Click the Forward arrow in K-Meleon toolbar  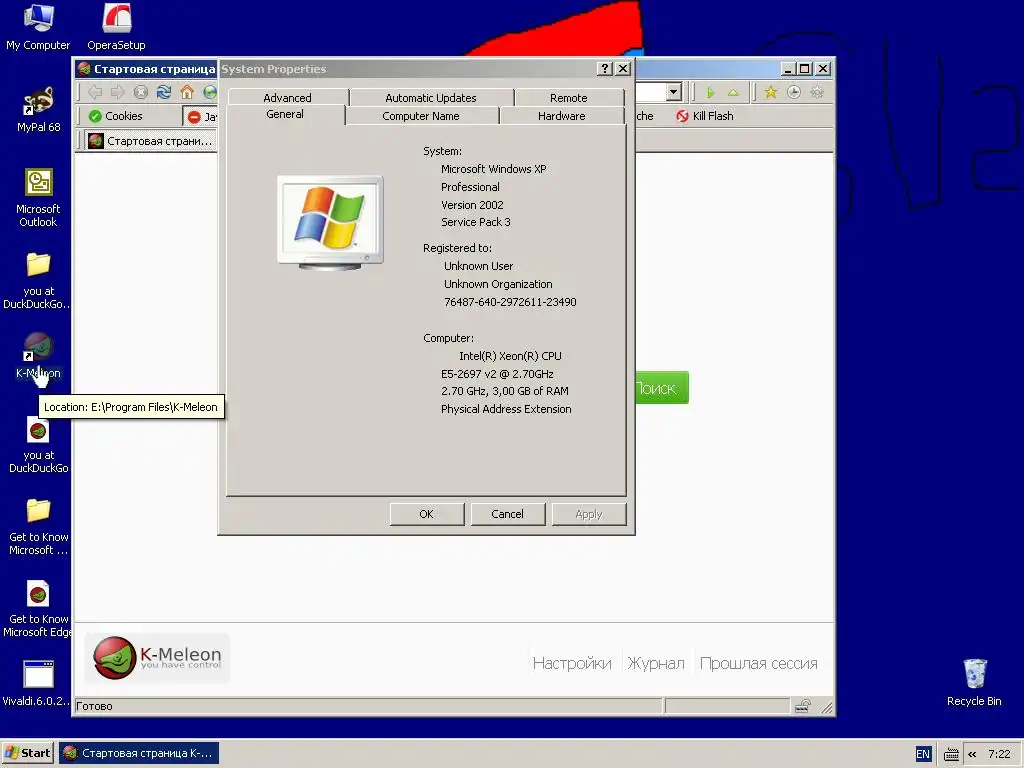point(118,92)
